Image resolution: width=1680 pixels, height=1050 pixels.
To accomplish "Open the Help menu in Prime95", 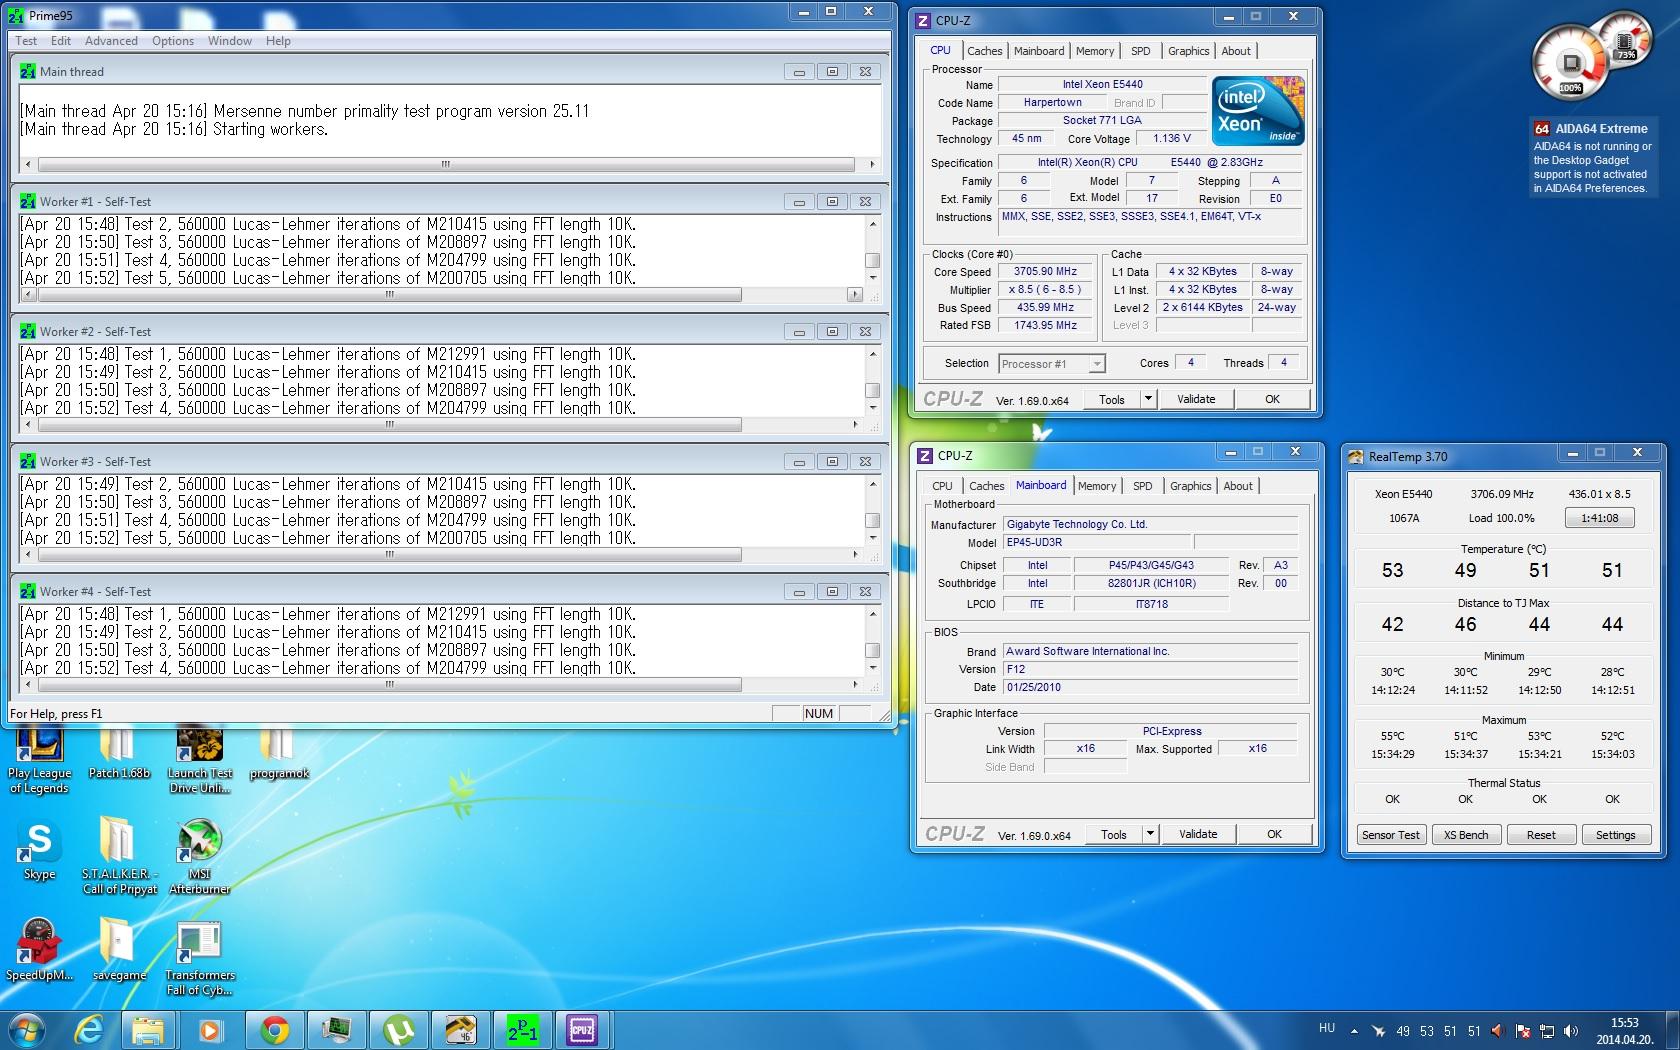I will pyautogui.click(x=278, y=41).
